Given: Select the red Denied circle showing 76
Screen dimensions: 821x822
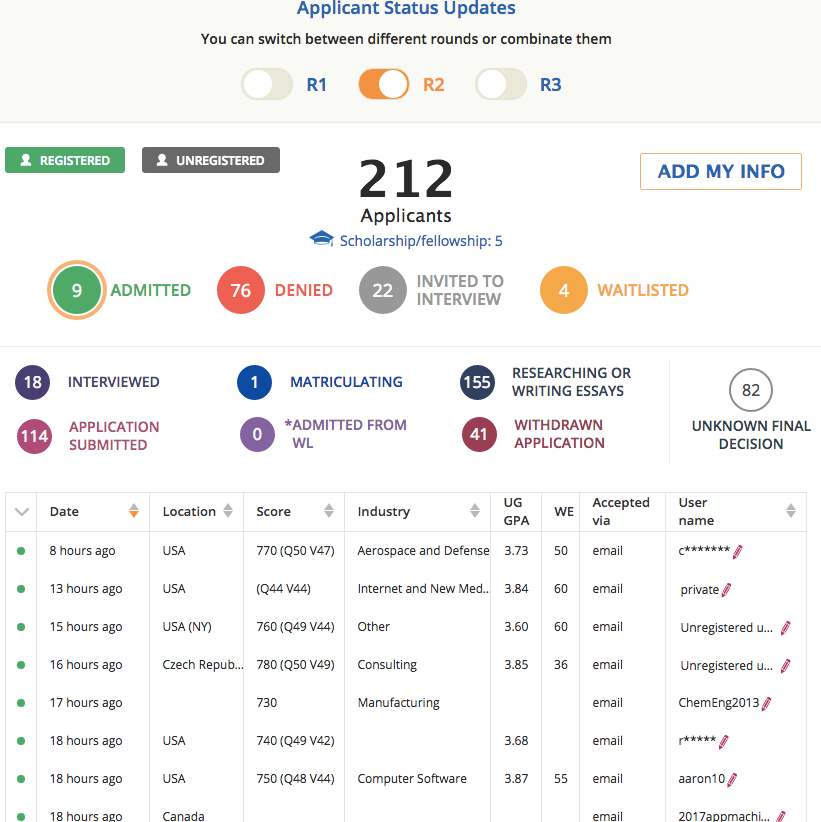Looking at the screenshot, I should [x=241, y=291].
